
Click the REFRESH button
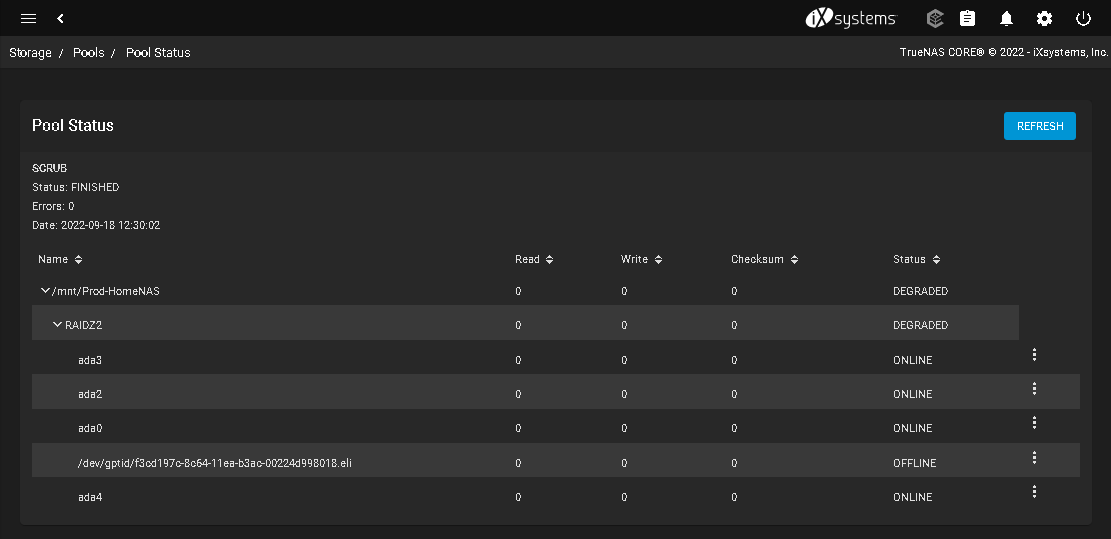coord(1039,126)
